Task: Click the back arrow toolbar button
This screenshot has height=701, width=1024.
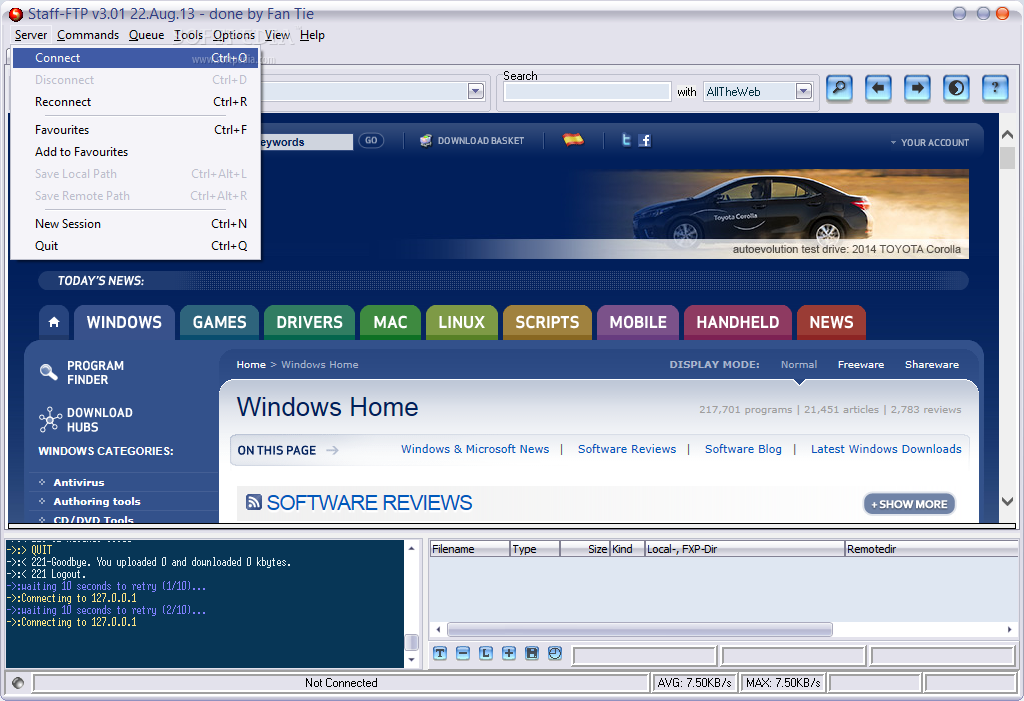Action: [x=878, y=88]
